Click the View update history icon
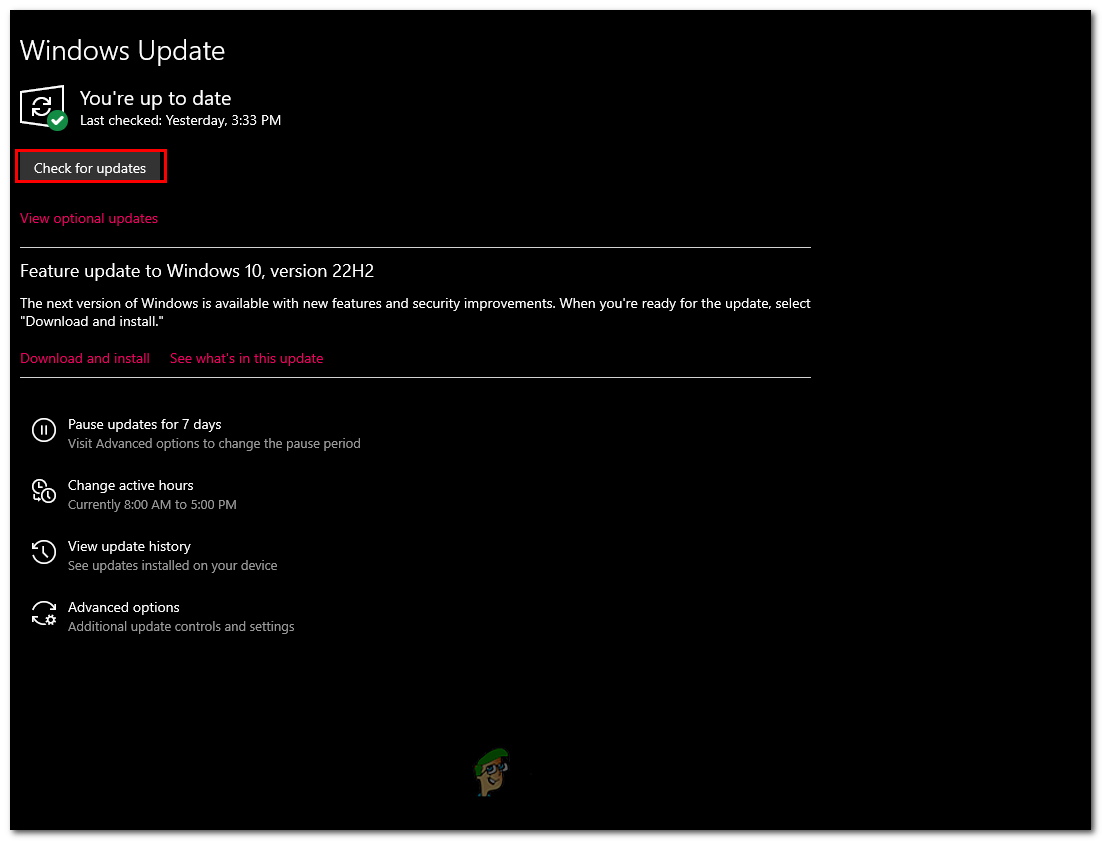The height and width of the screenshot is (841, 1102). tap(43, 552)
